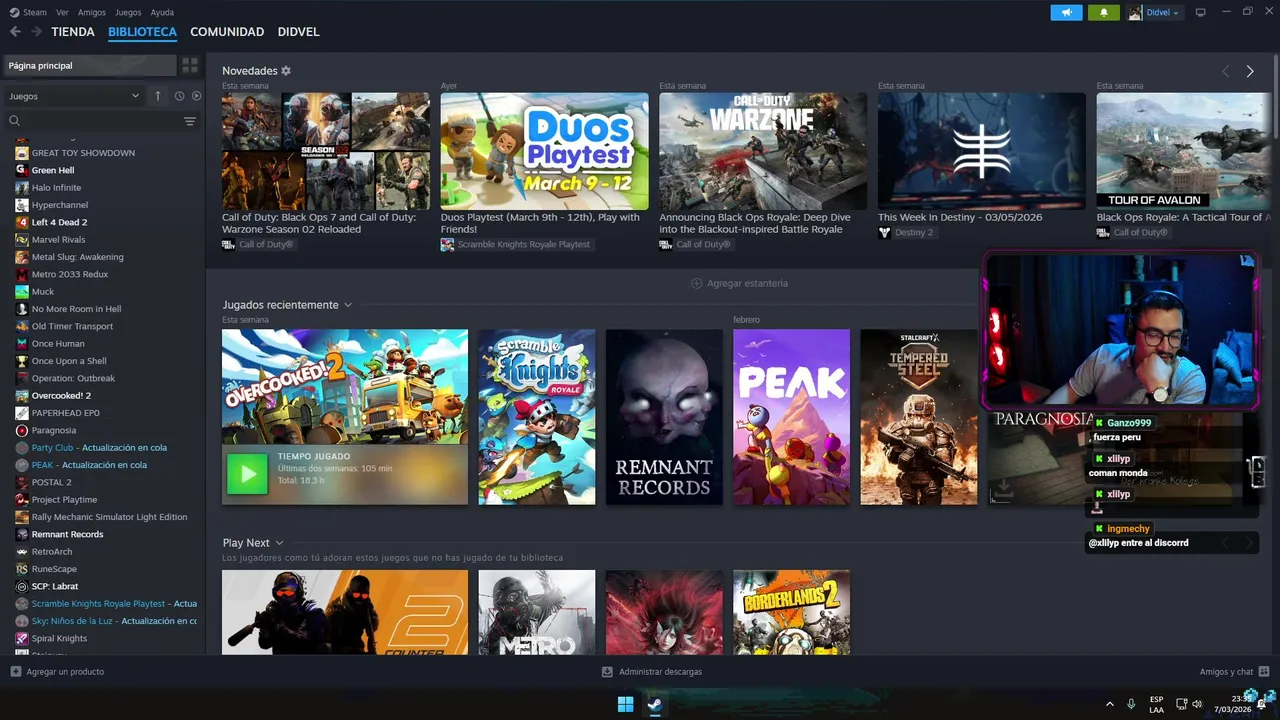Switch library to grid collections view icon
Viewport: 1280px width, 720px height.
pyautogui.click(x=190, y=65)
